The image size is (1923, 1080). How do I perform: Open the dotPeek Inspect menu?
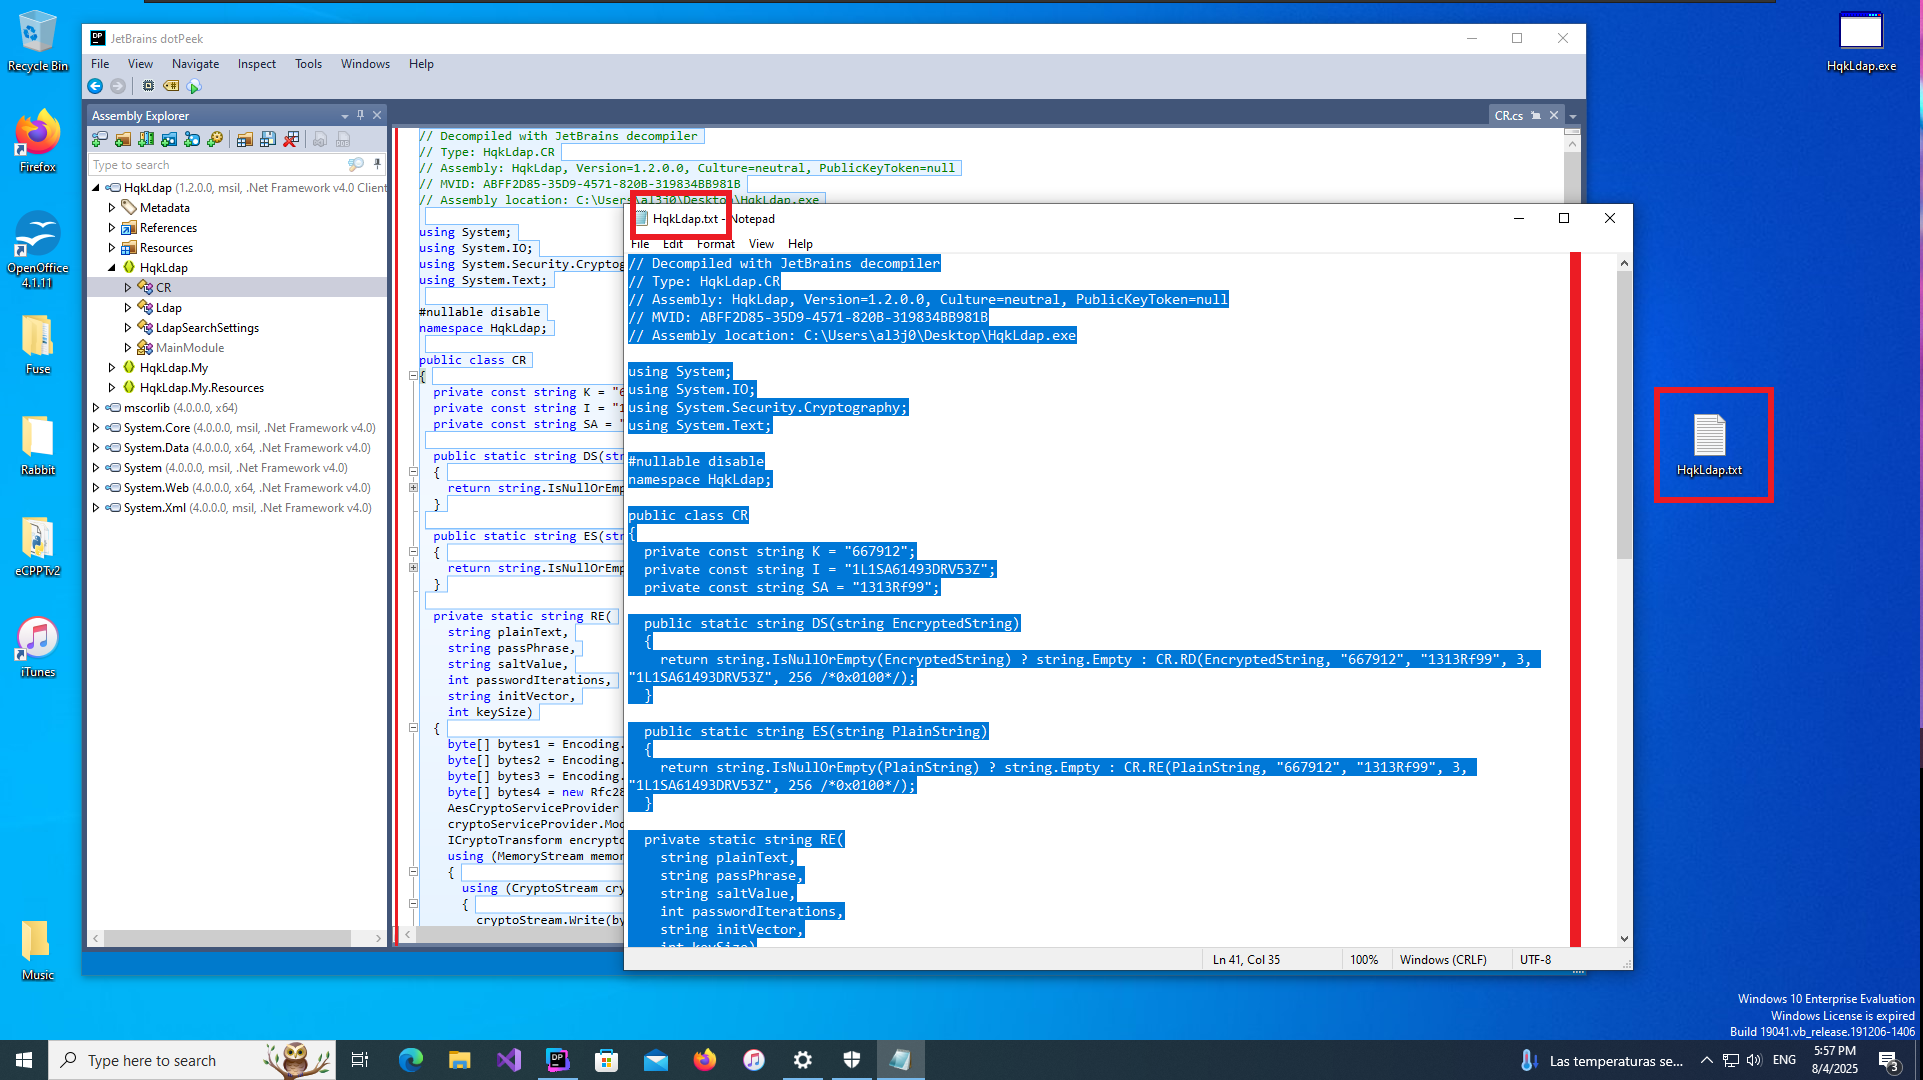256,64
